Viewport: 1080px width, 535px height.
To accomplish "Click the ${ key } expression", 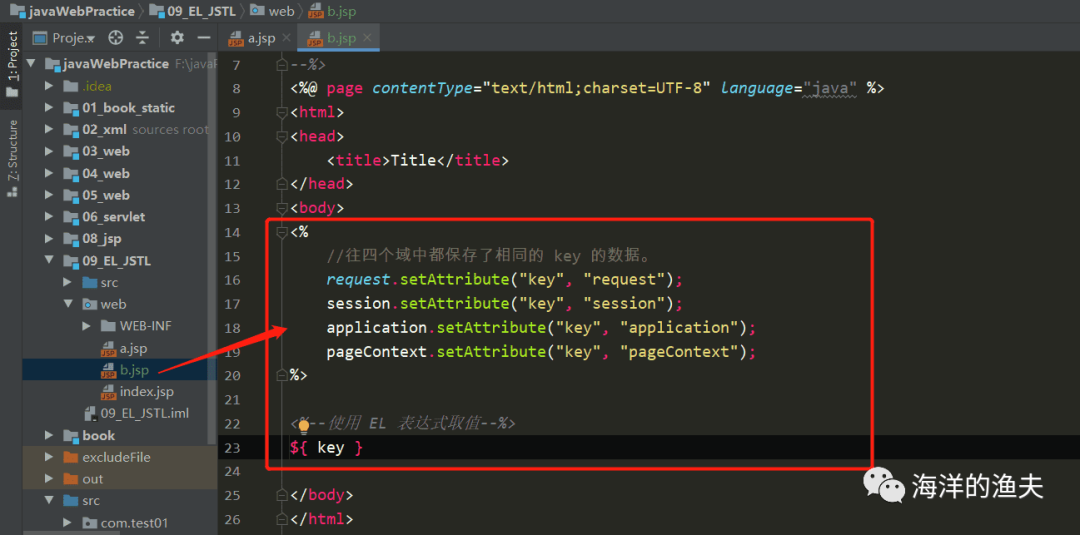I will click(x=326, y=448).
